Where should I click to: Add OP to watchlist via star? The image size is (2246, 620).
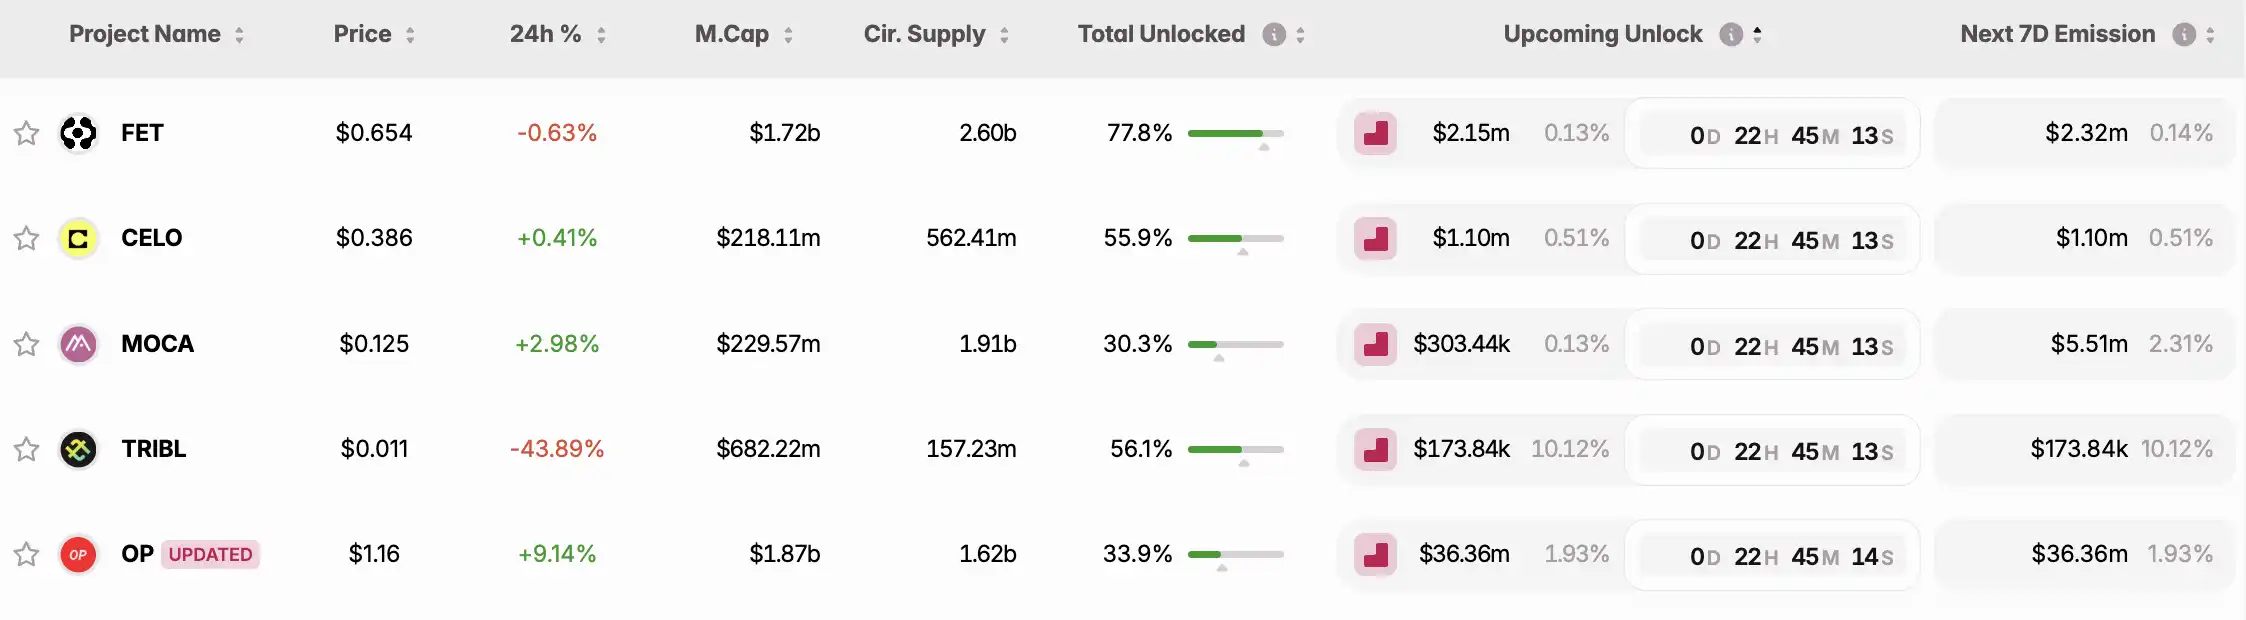point(26,554)
